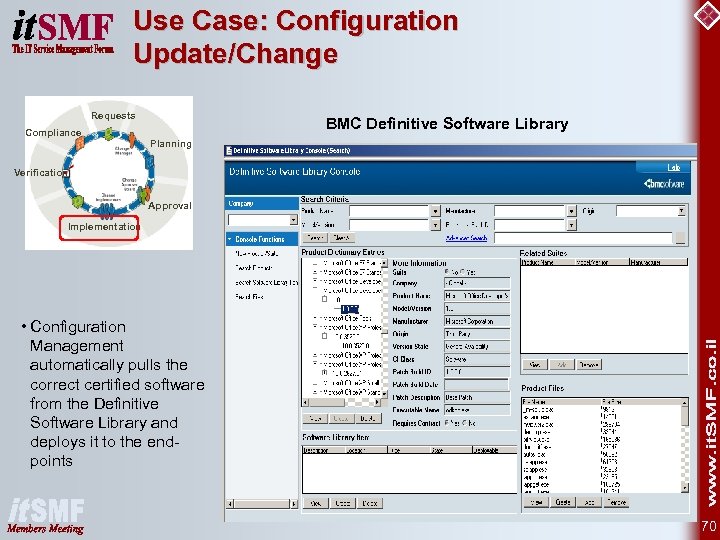Select the highlighted version node in product tree
Image resolution: width=720 pixels, height=540 pixels.
pyautogui.click(x=350, y=309)
